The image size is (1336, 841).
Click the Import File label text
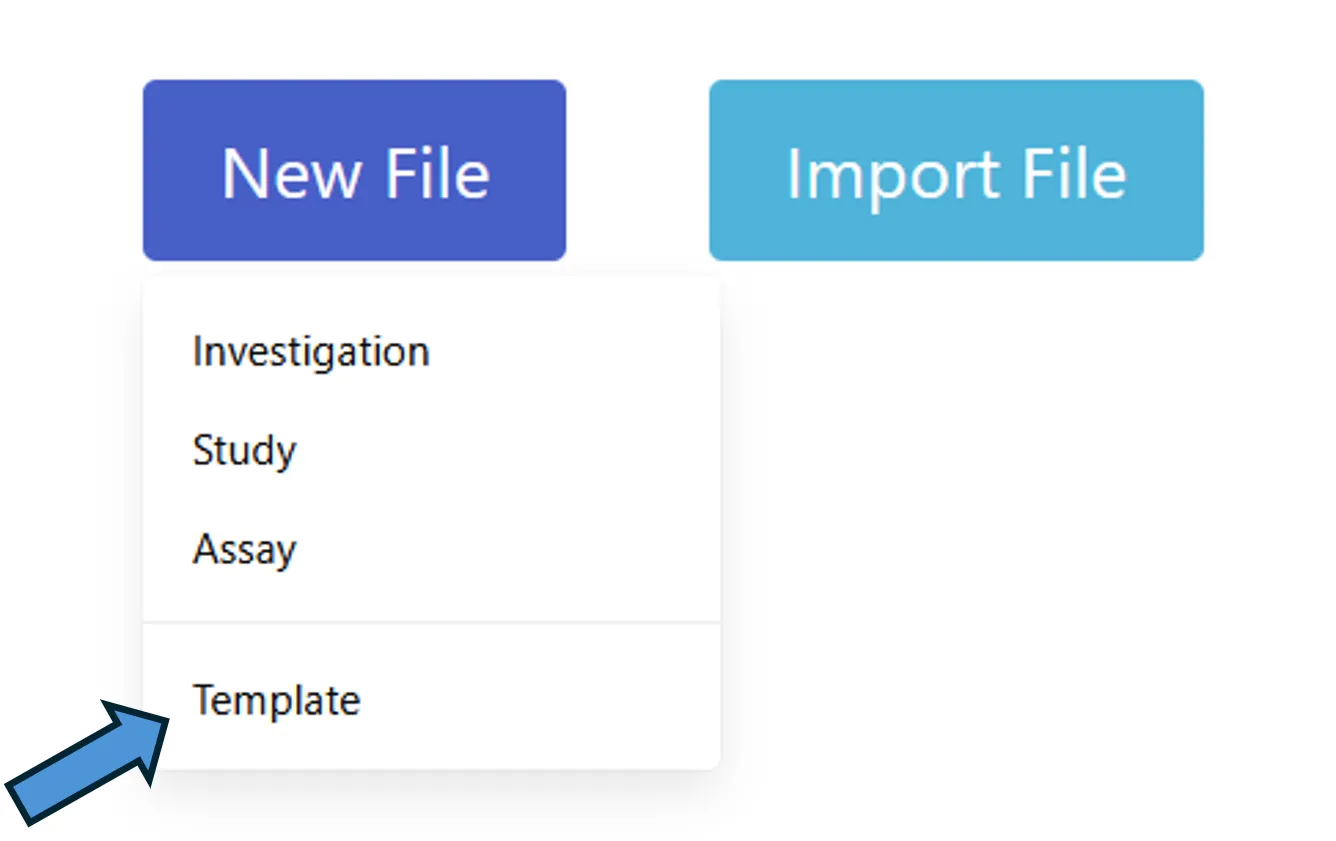[956, 174]
